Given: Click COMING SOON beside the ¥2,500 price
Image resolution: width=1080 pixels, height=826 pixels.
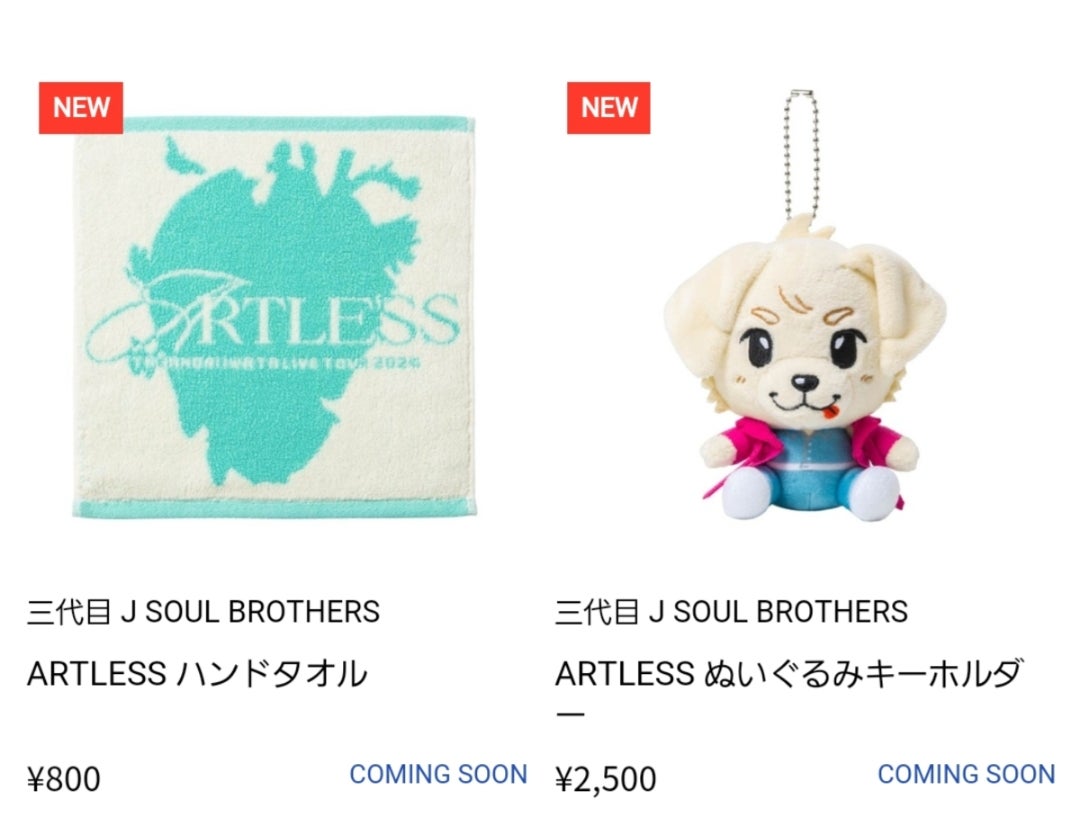Looking at the screenshot, I should pyautogui.click(x=966, y=774).
